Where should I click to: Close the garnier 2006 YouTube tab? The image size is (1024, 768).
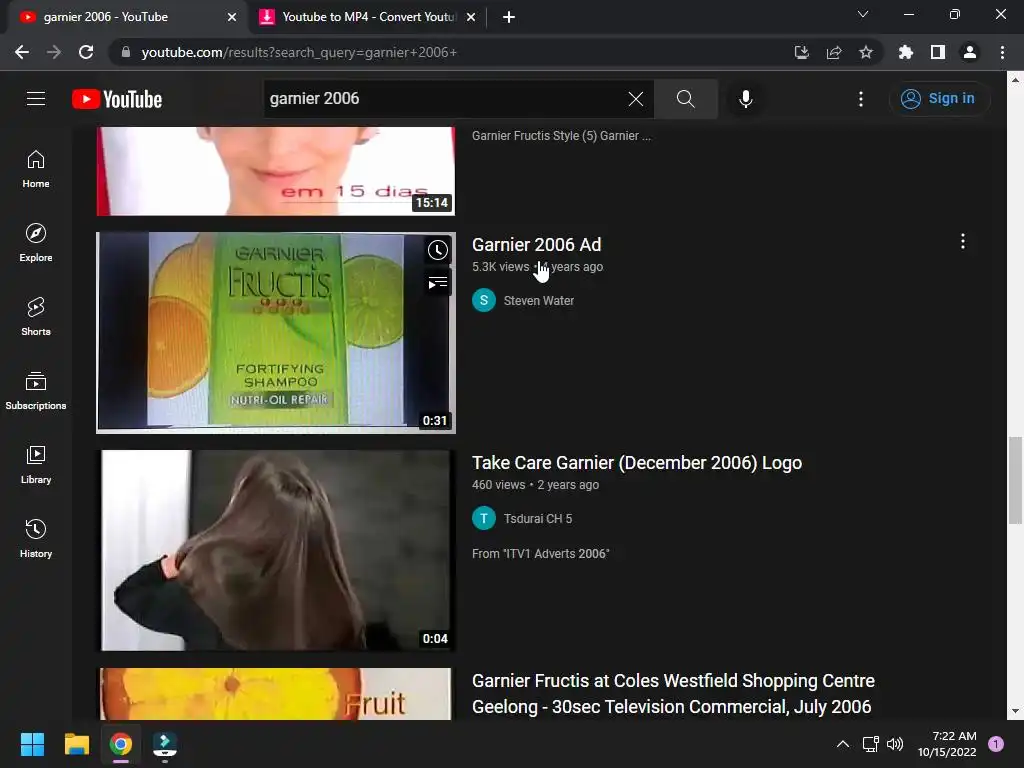click(232, 17)
